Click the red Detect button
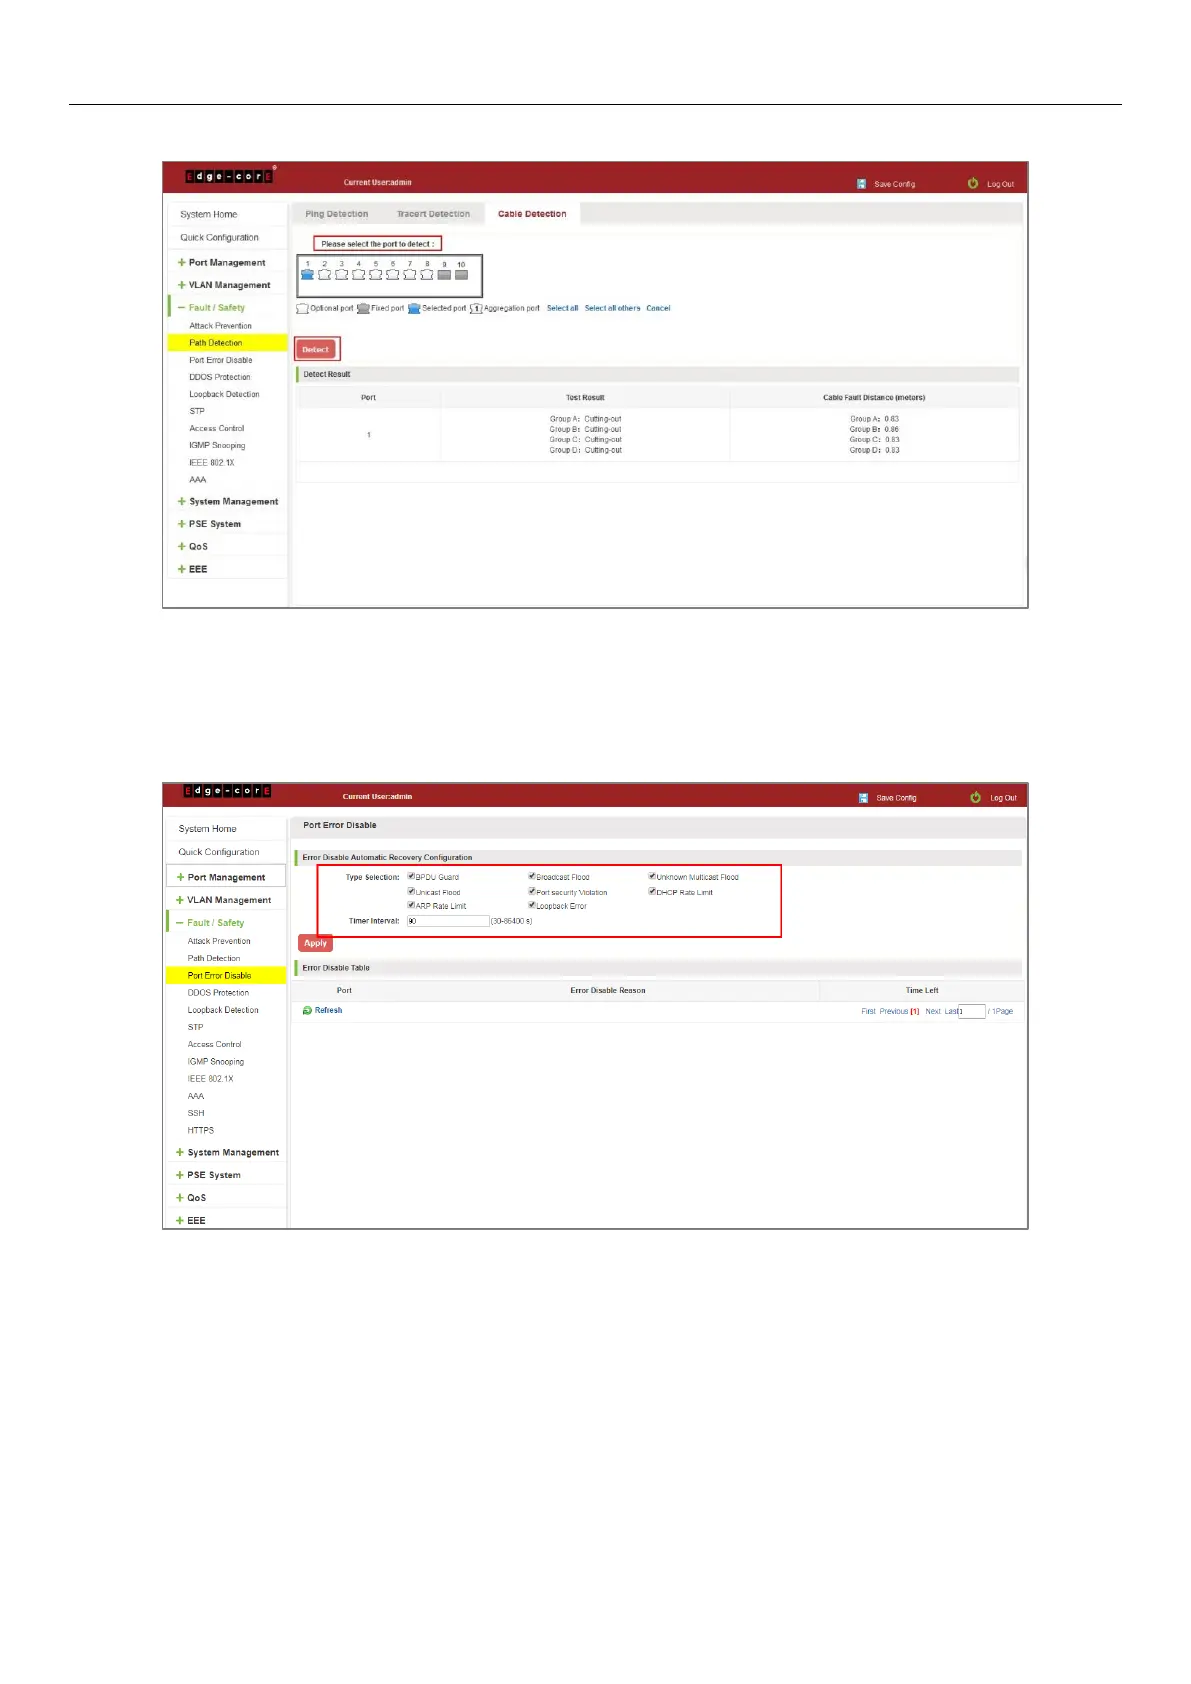Image resolution: width=1191 pixels, height=1684 pixels. click(316, 349)
